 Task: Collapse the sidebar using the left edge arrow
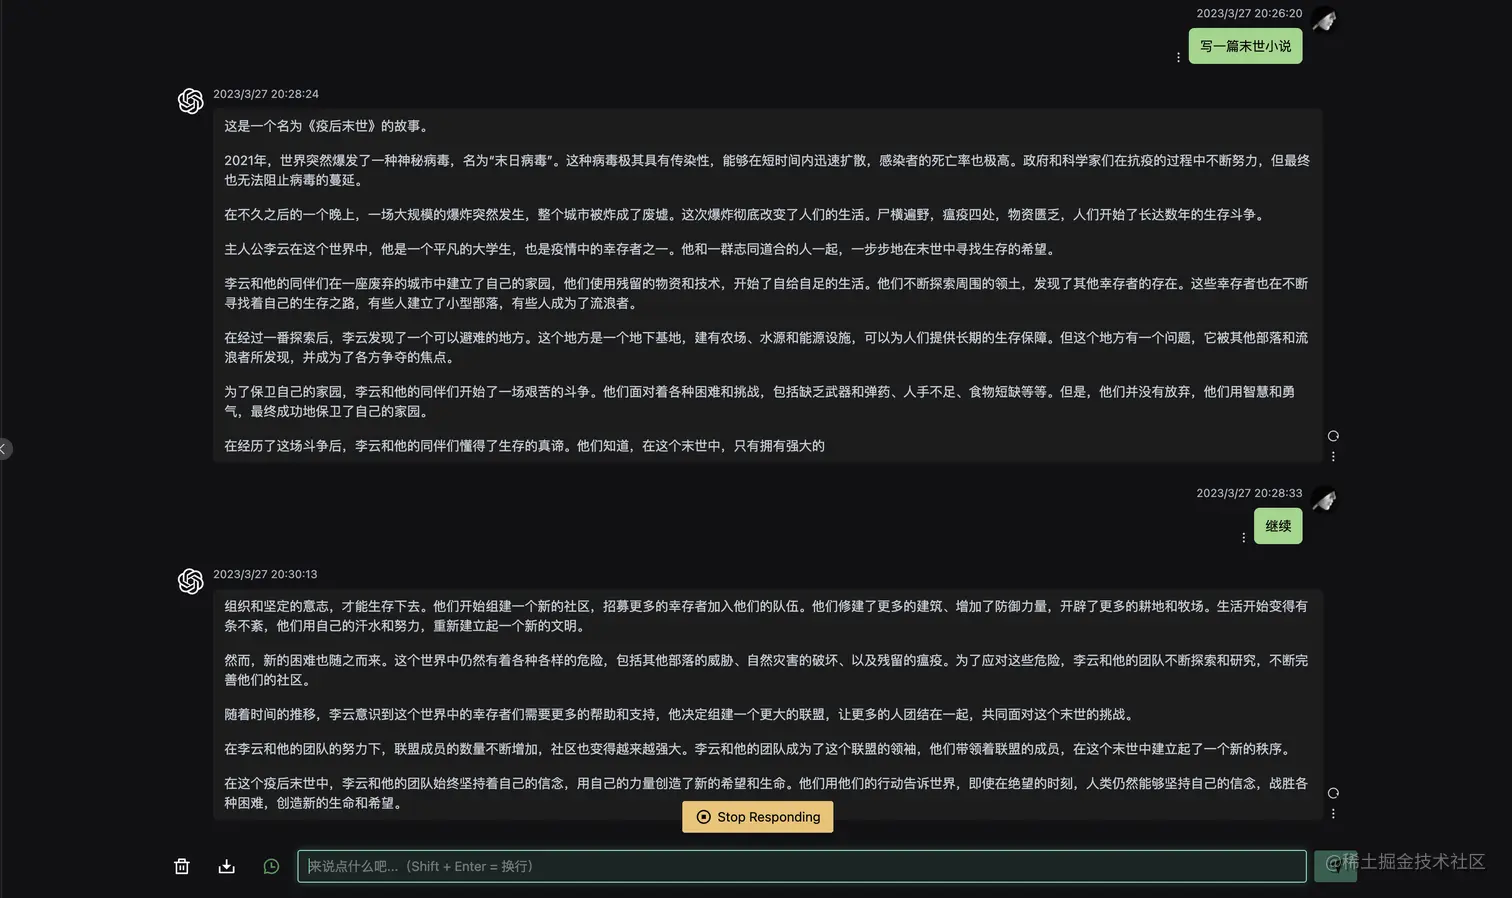(5, 449)
